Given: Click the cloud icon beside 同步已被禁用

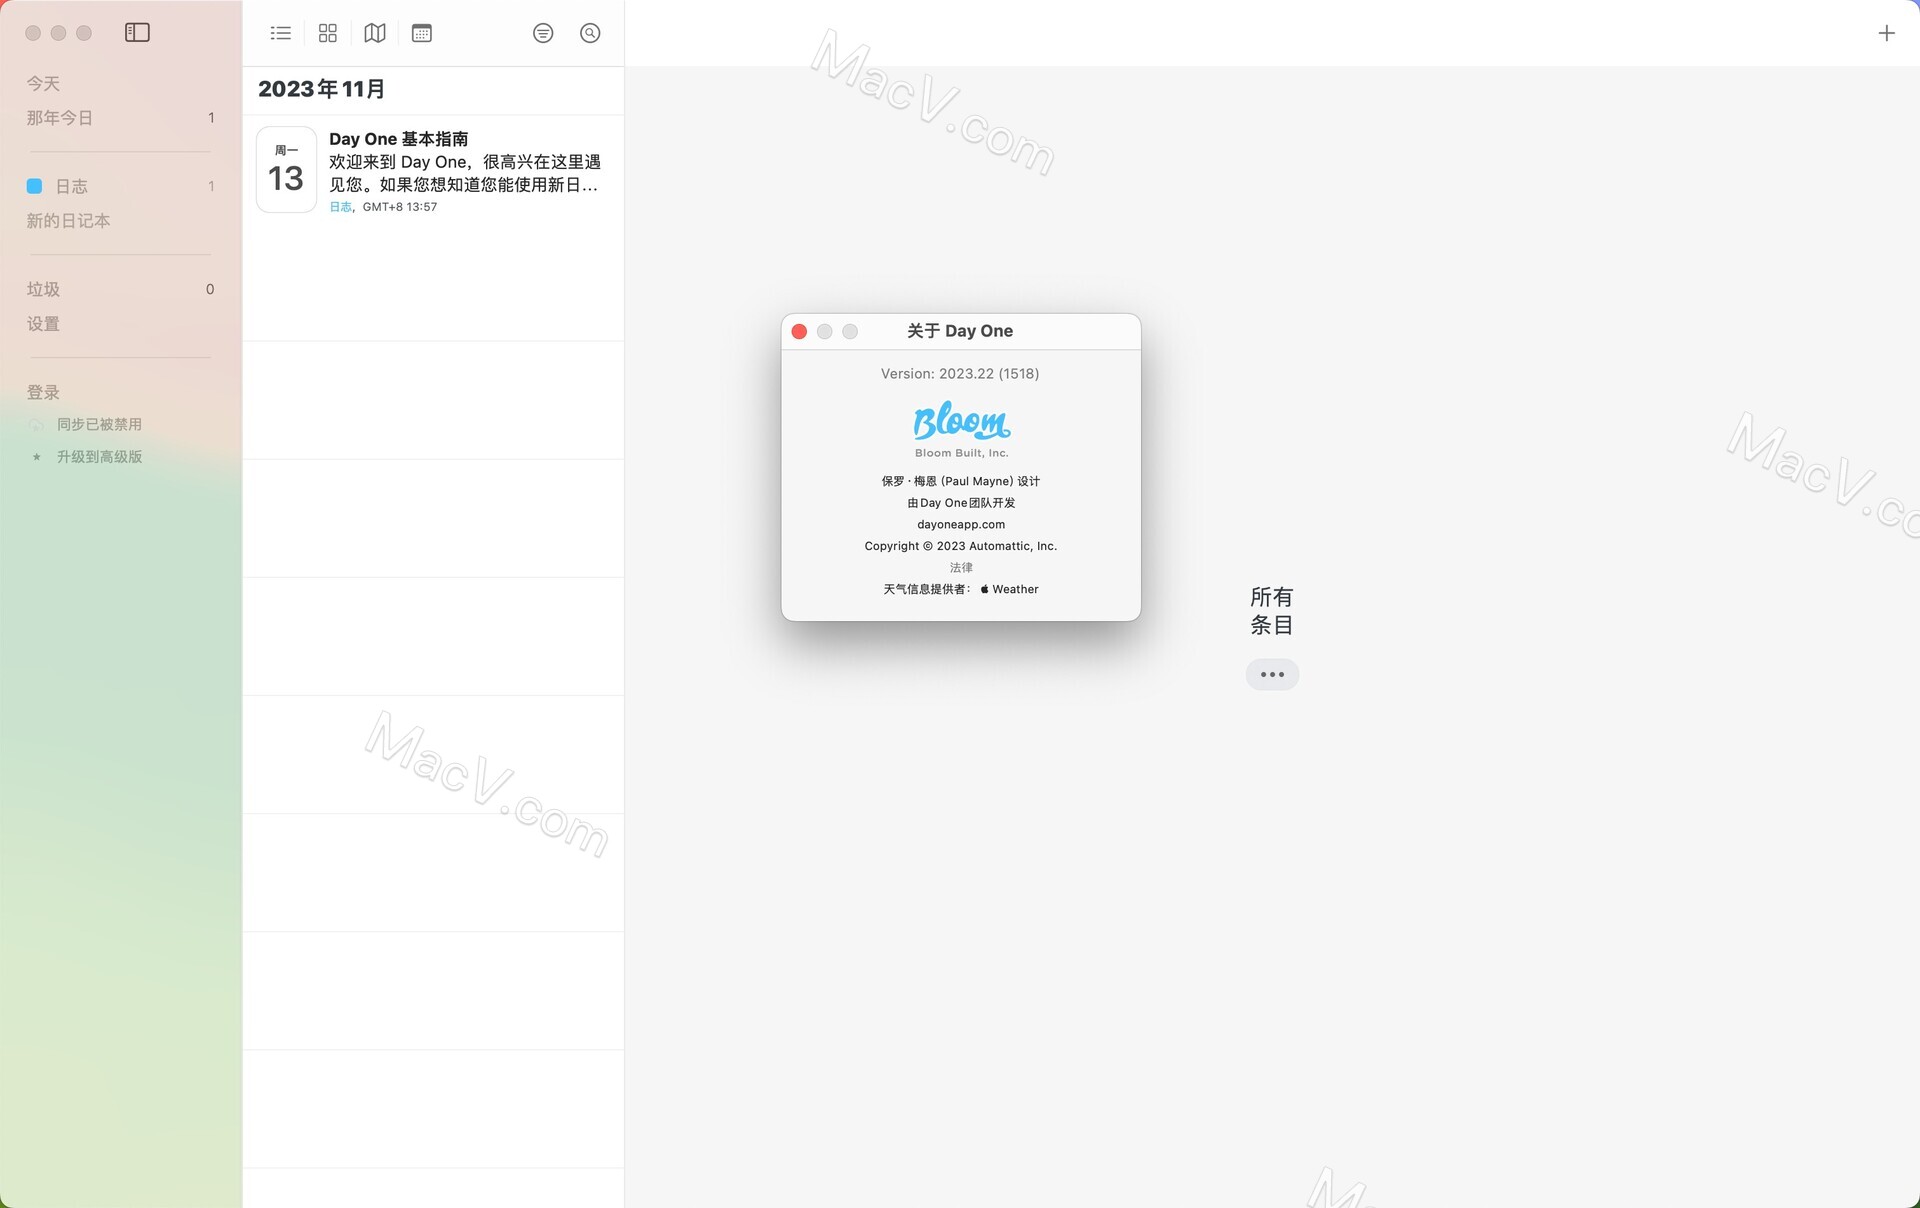Looking at the screenshot, I should click(37, 425).
